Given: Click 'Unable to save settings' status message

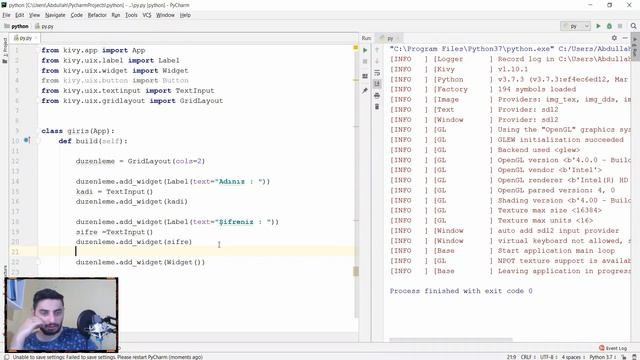Looking at the screenshot, I should [x=107, y=357].
